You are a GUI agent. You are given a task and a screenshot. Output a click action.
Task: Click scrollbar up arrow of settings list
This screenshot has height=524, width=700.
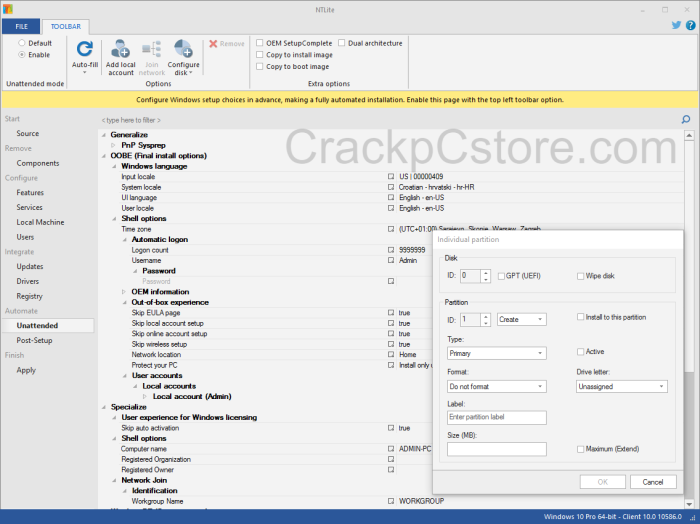click(689, 135)
